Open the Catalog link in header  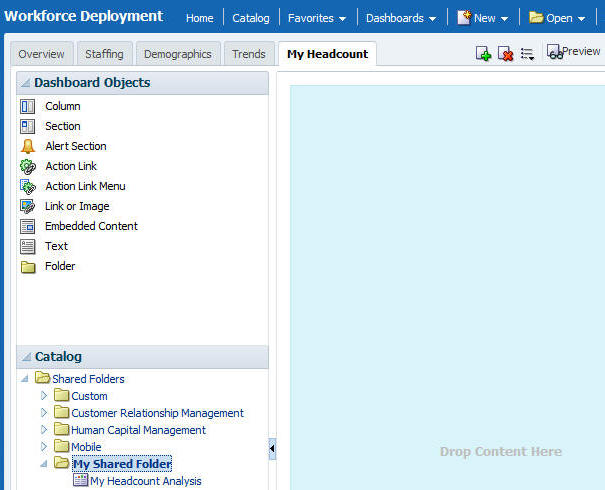(251, 18)
